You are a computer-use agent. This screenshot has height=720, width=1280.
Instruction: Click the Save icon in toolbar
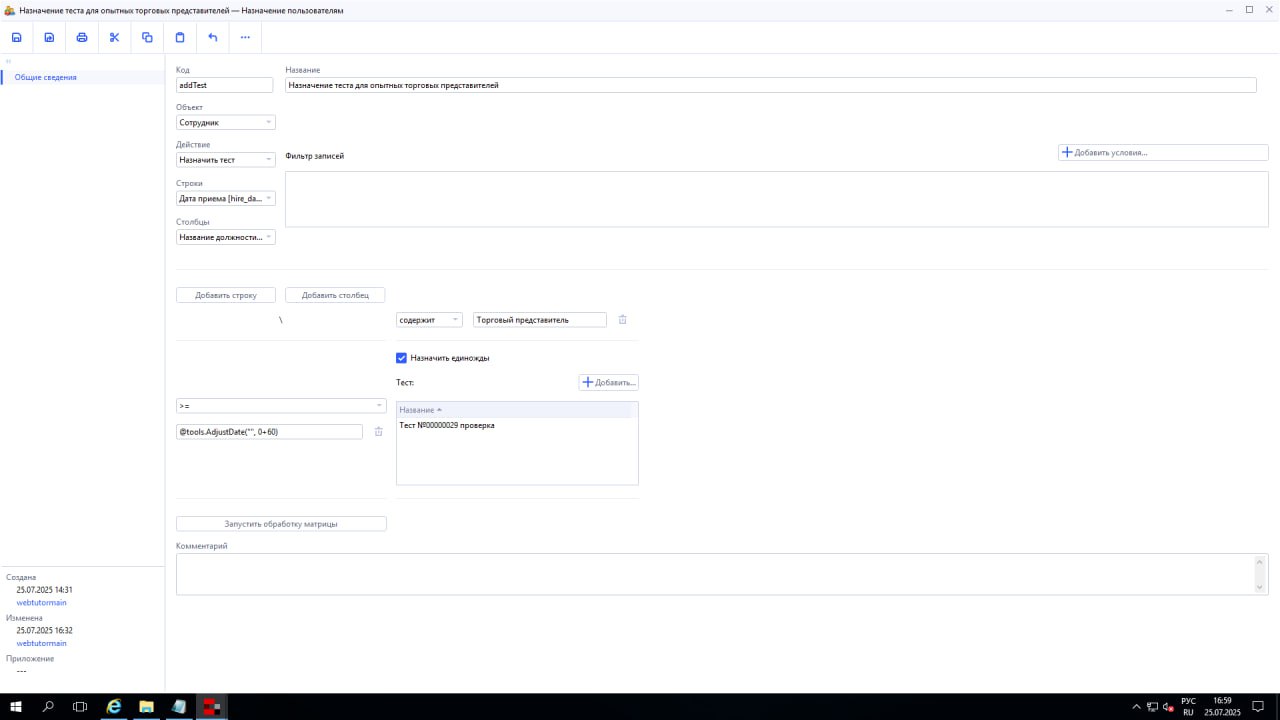pyautogui.click(x=17, y=38)
